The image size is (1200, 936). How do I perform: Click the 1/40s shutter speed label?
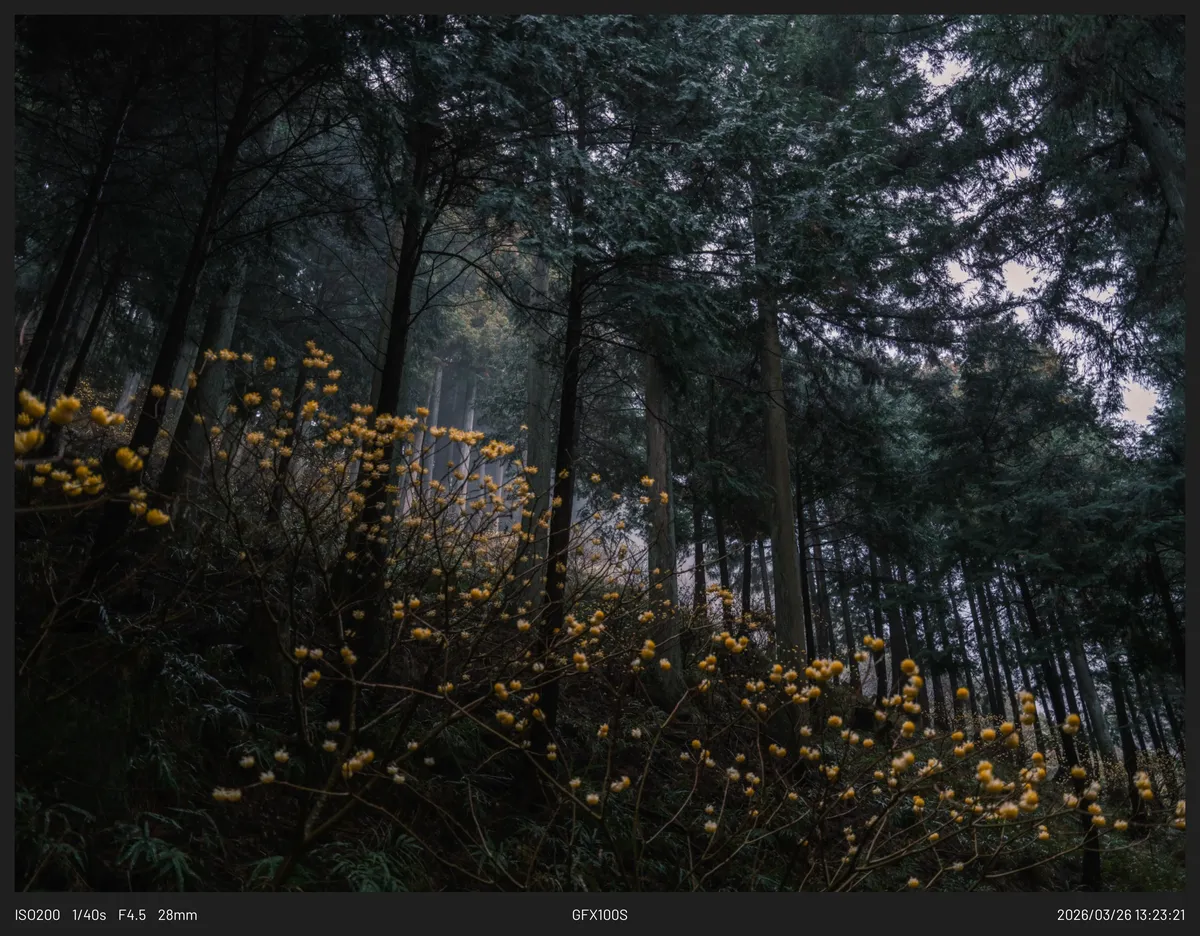(89, 915)
